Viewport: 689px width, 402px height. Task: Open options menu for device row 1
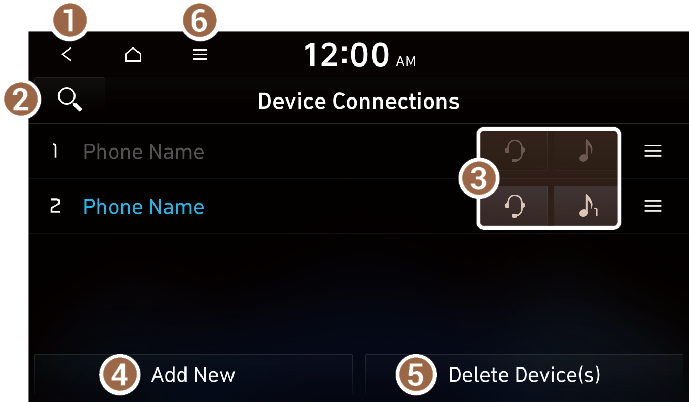pos(653,151)
